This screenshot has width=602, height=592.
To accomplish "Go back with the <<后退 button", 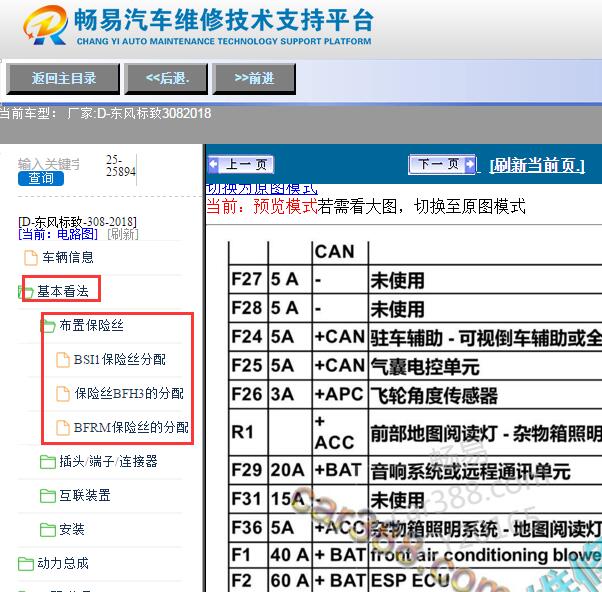I will click(x=166, y=78).
